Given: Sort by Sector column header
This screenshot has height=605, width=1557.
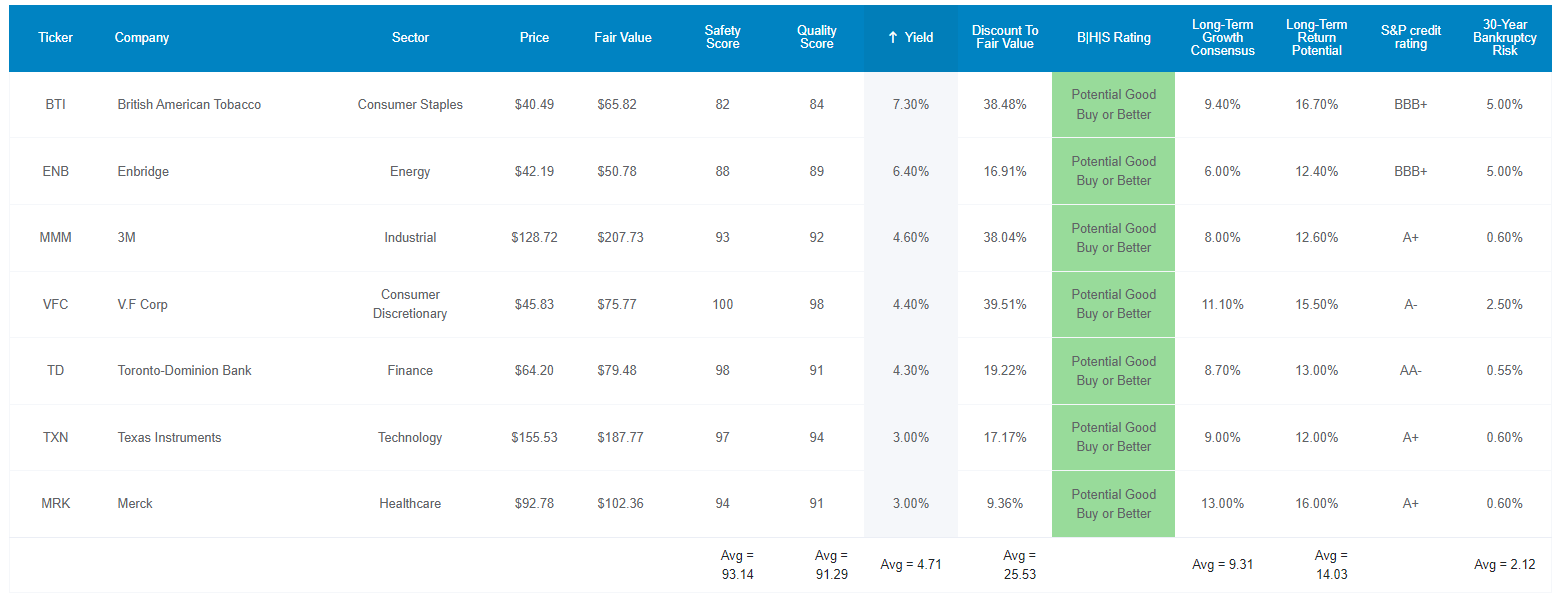Looking at the screenshot, I should coord(410,38).
